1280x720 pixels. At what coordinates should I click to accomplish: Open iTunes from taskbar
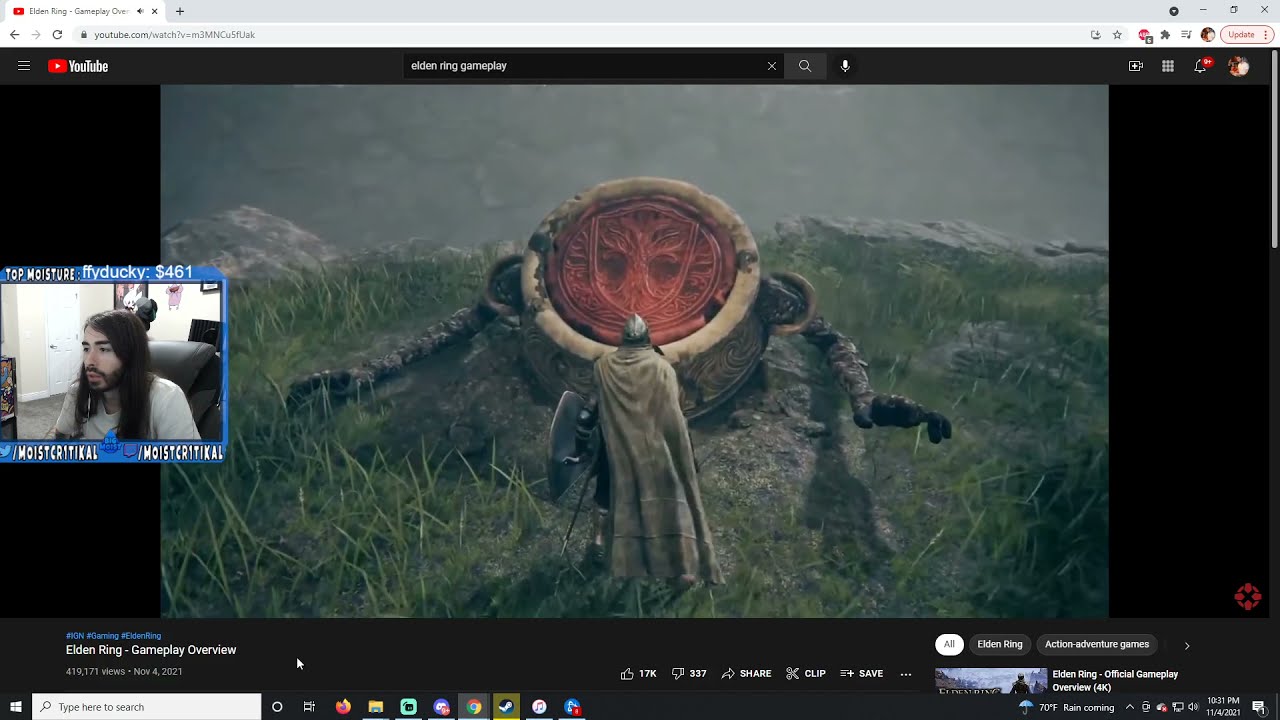(x=539, y=707)
